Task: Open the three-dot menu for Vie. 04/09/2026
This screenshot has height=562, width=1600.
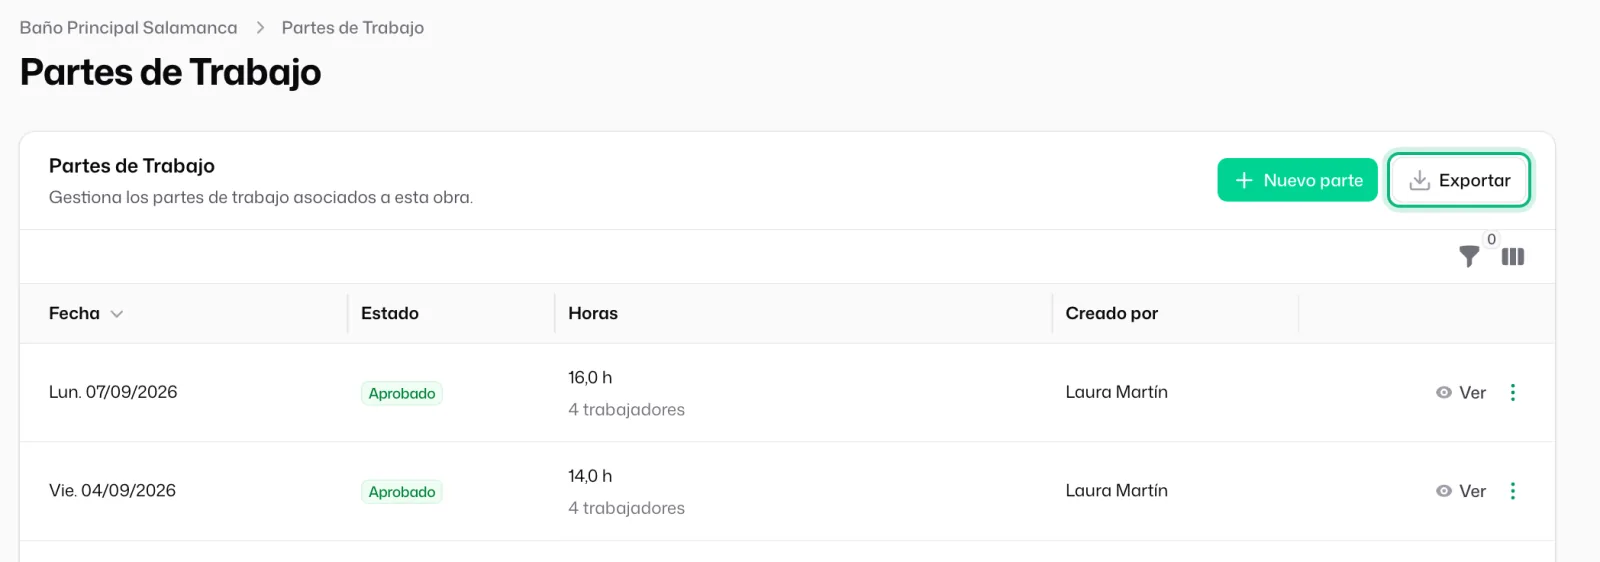Action: pos(1512,491)
